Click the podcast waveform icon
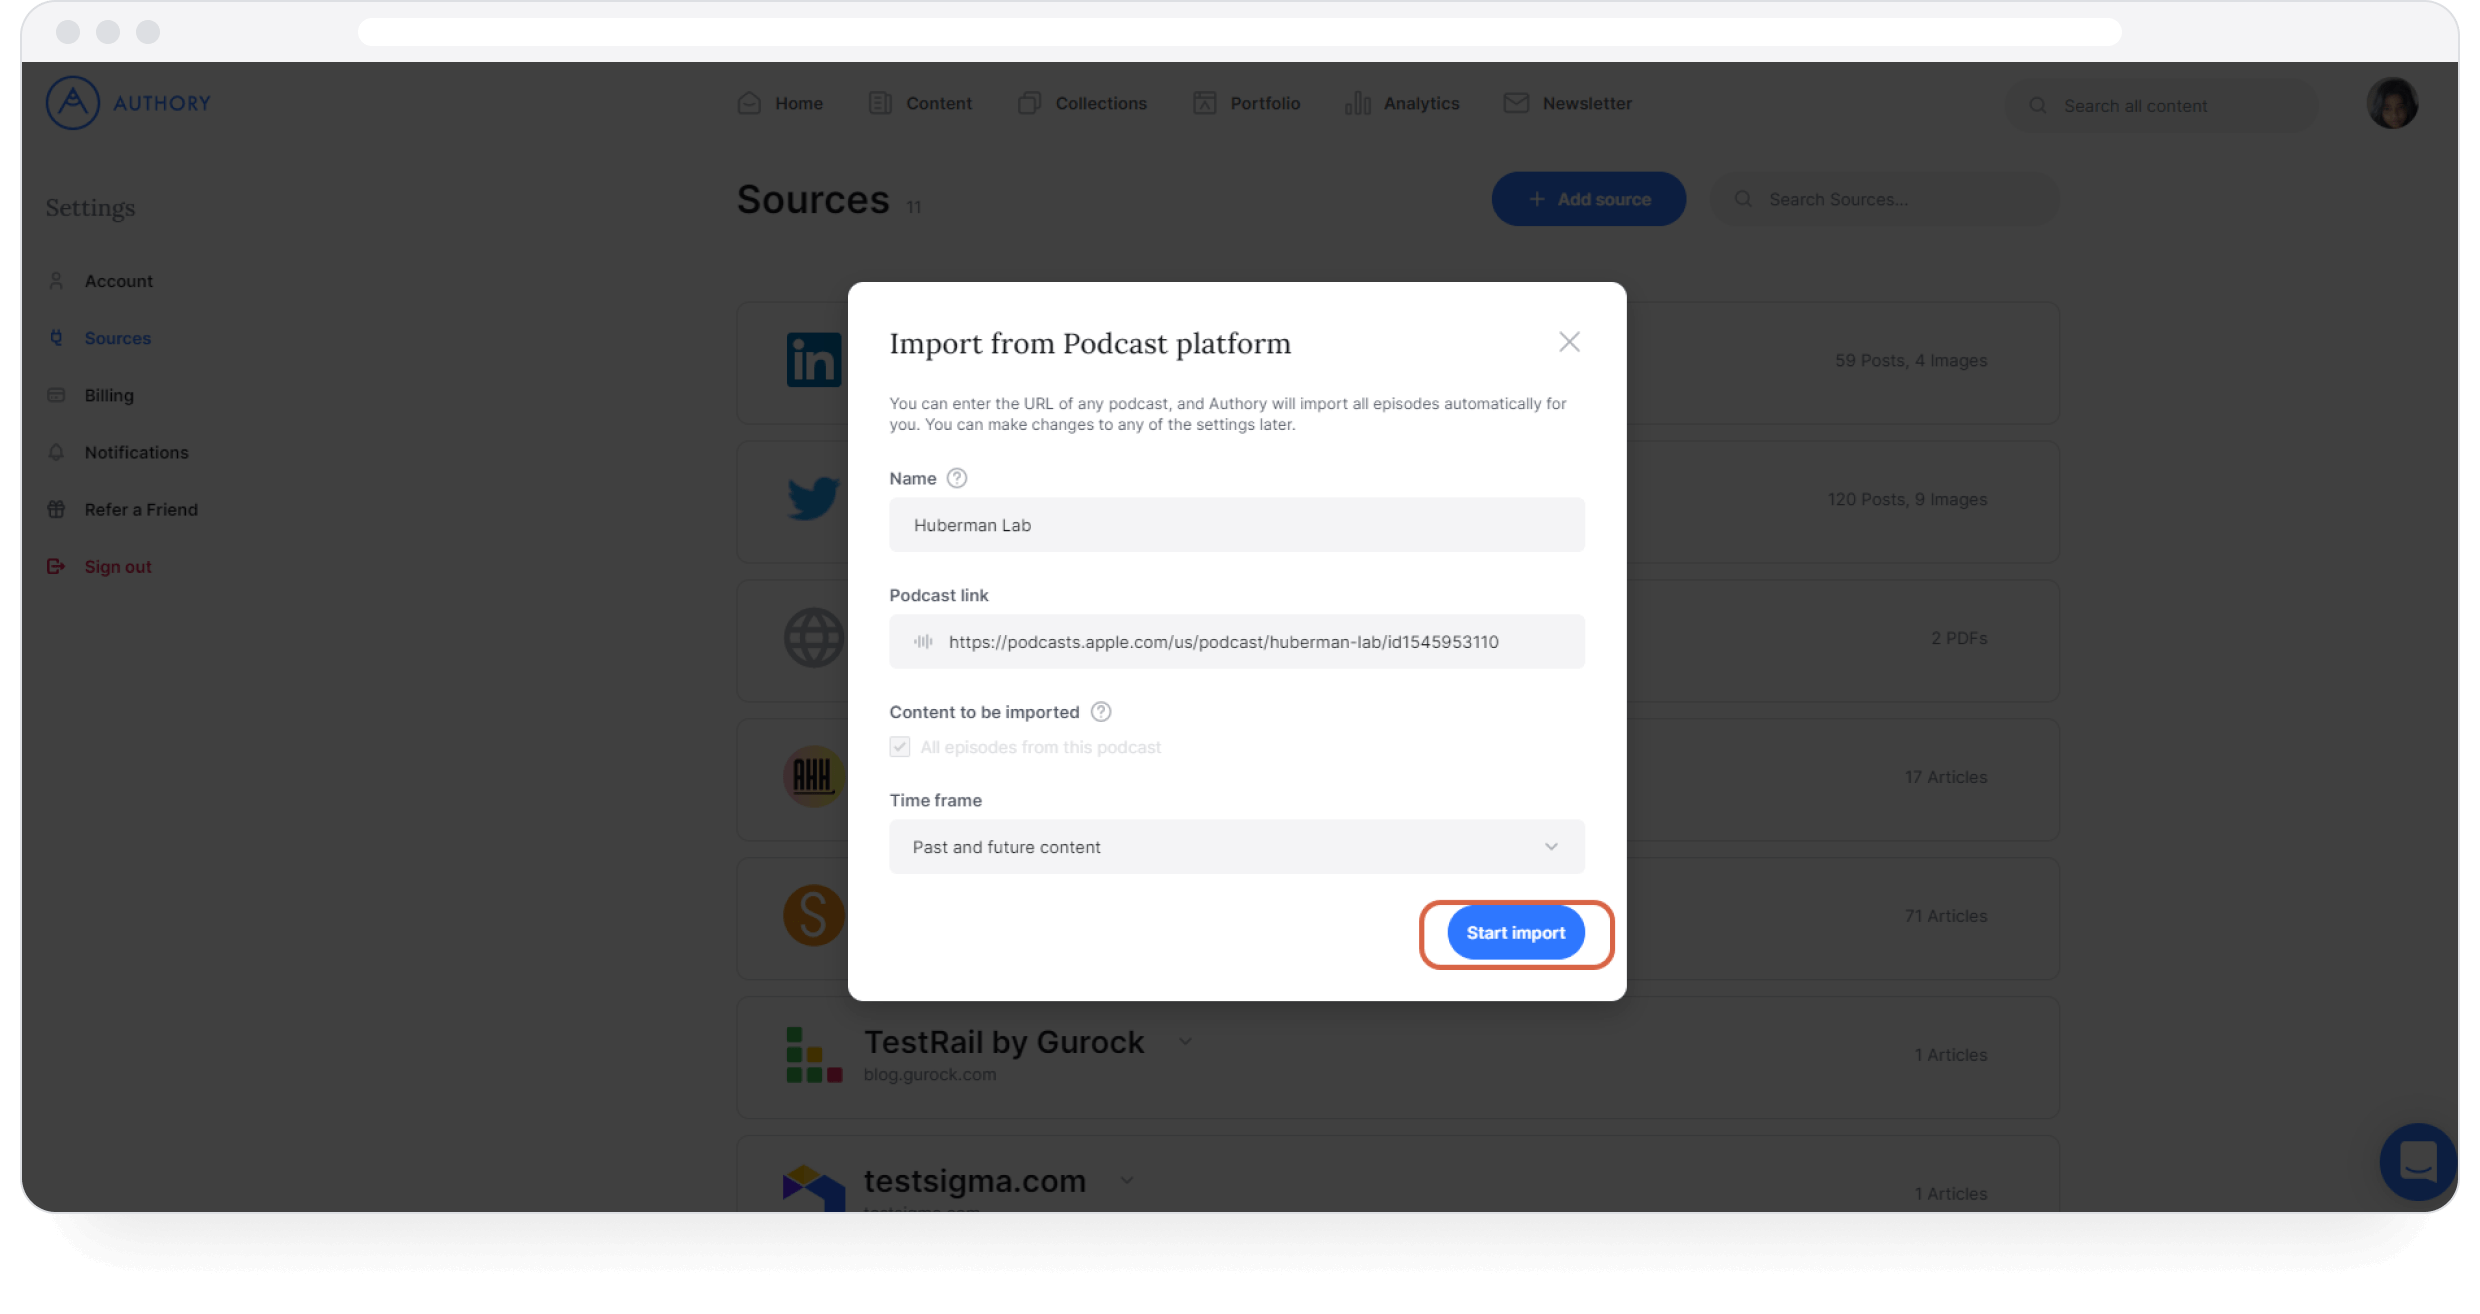 point(923,642)
